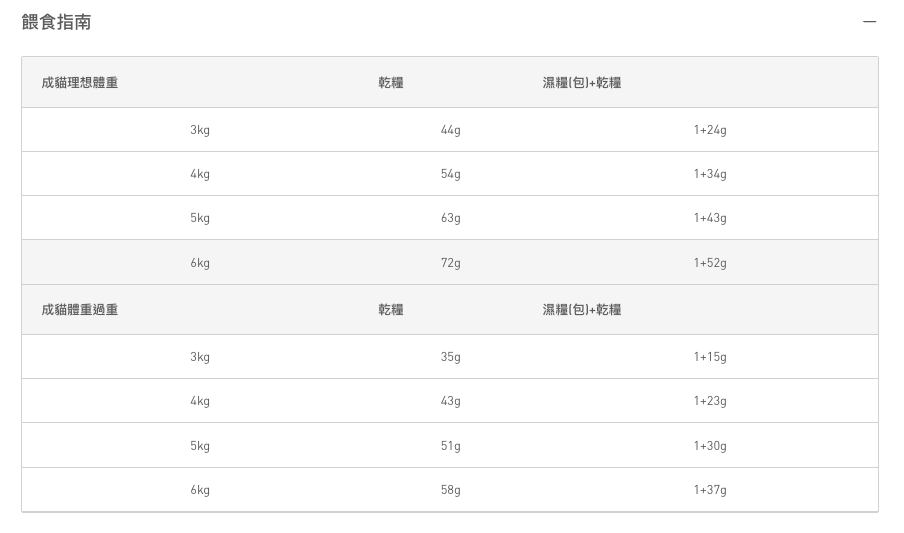Select the 1+30g cell
904x533 pixels.
[x=709, y=446]
